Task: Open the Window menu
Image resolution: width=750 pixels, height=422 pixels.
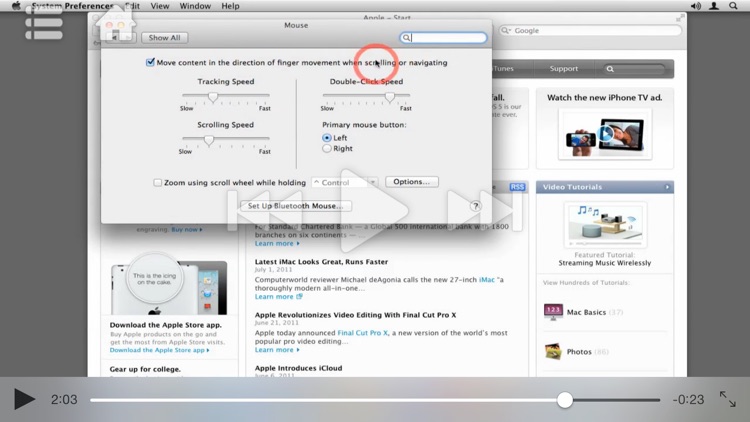Action: [x=195, y=6]
